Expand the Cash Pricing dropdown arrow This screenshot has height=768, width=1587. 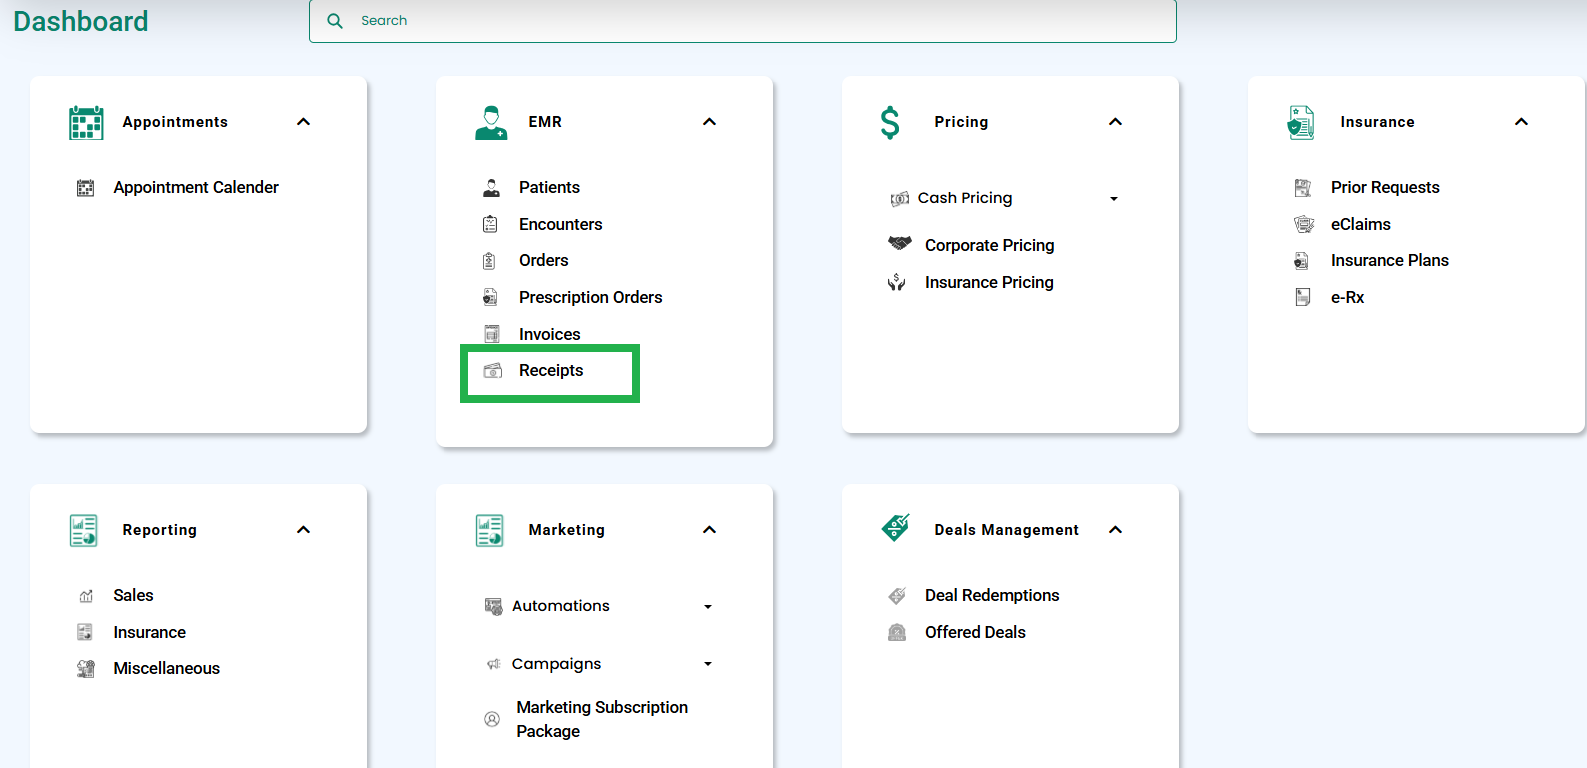[1114, 199]
